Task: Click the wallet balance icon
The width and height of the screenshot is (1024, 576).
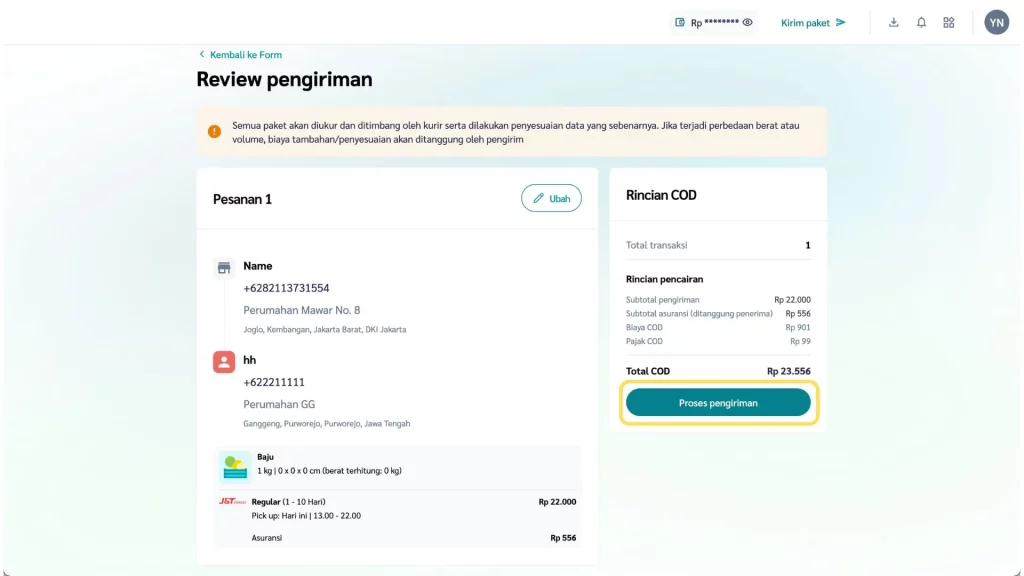Action: 680,22
